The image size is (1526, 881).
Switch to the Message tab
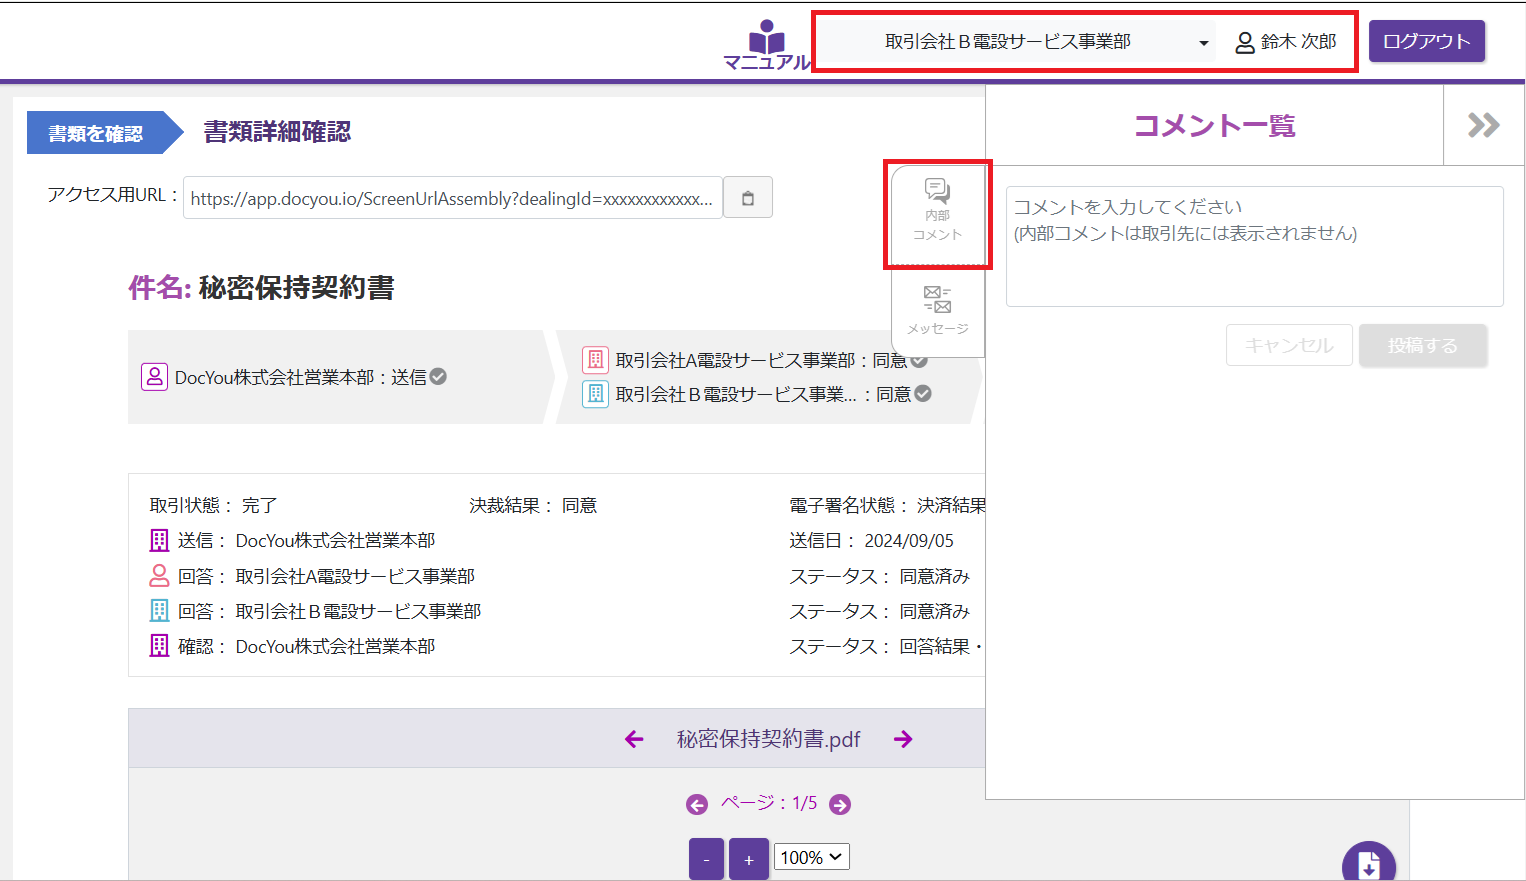tap(937, 309)
